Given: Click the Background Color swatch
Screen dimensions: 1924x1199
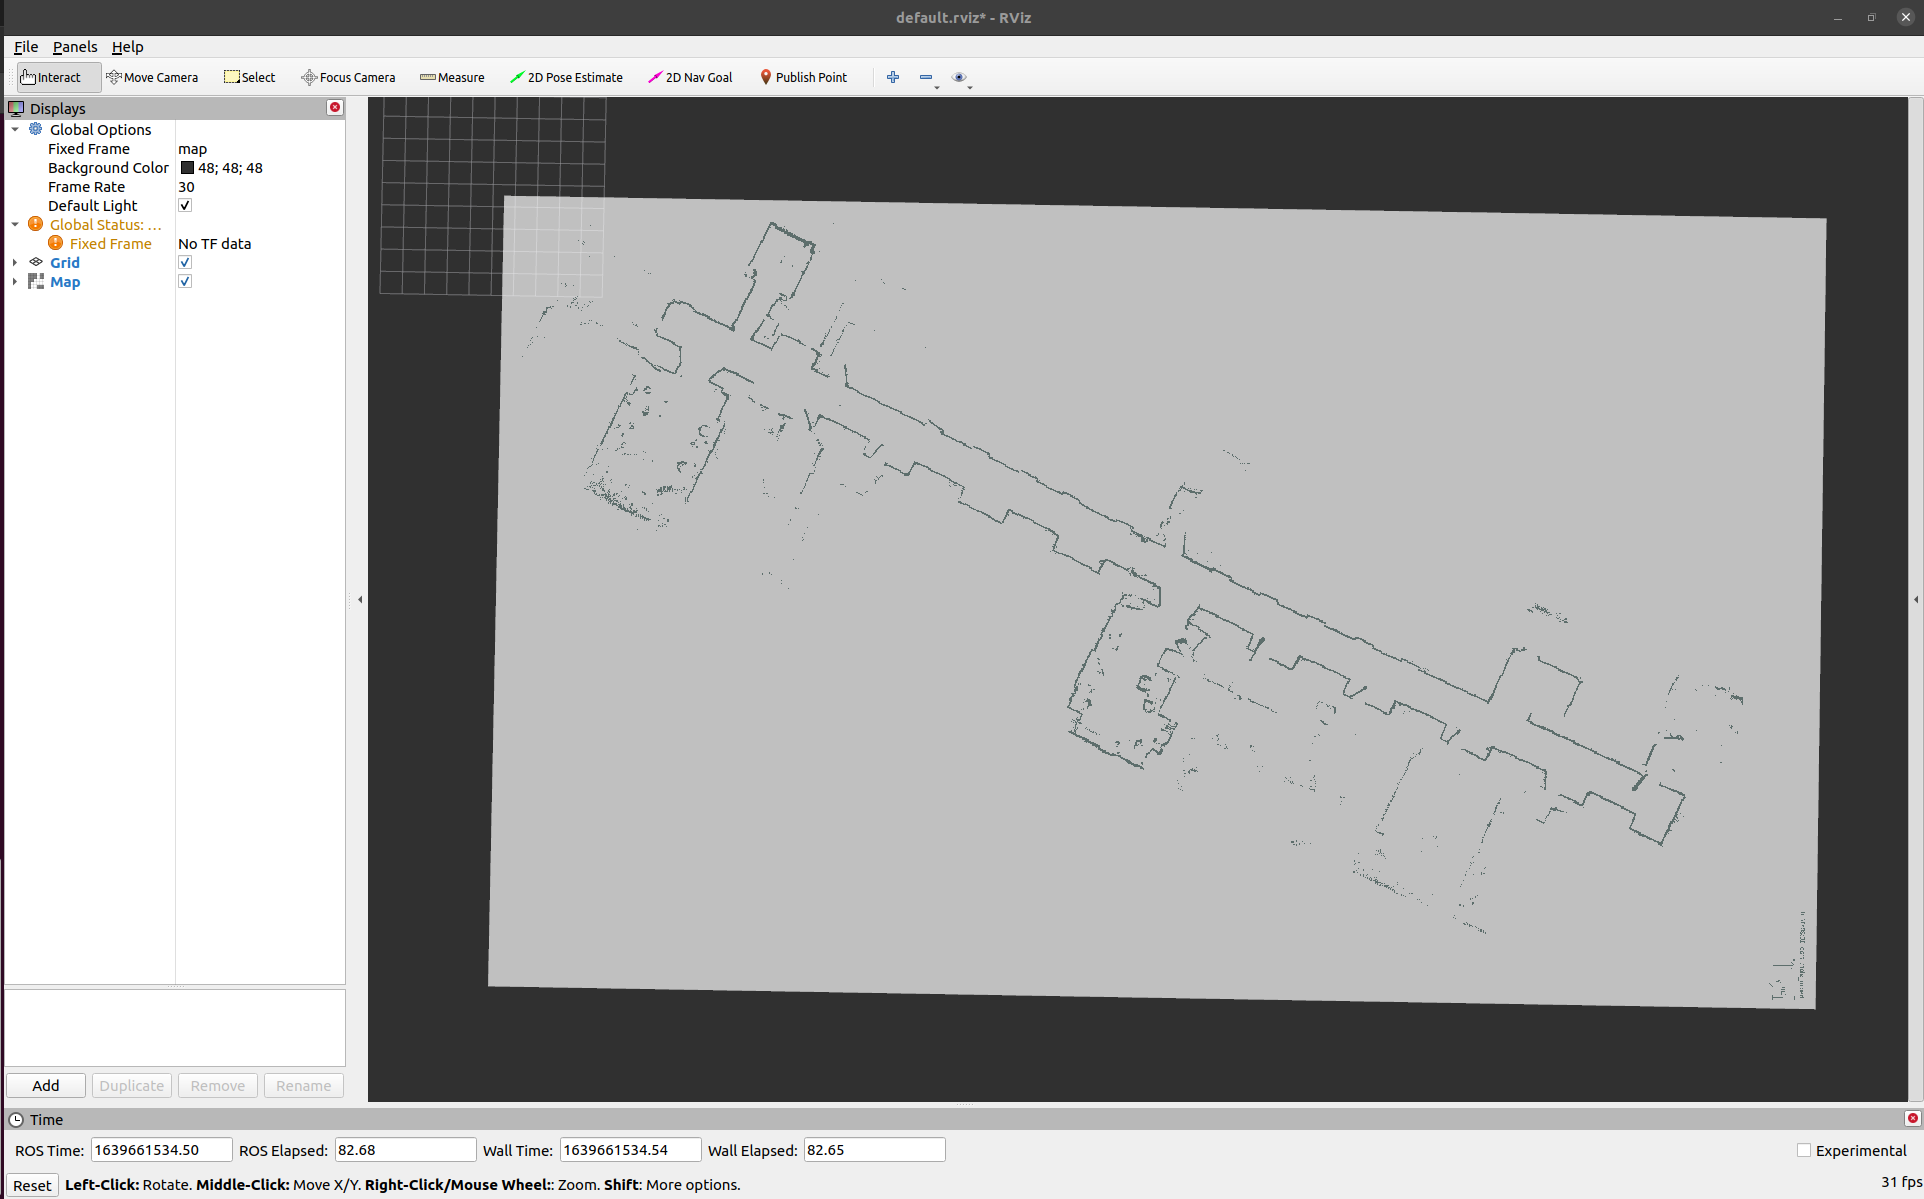Looking at the screenshot, I should [x=187, y=168].
